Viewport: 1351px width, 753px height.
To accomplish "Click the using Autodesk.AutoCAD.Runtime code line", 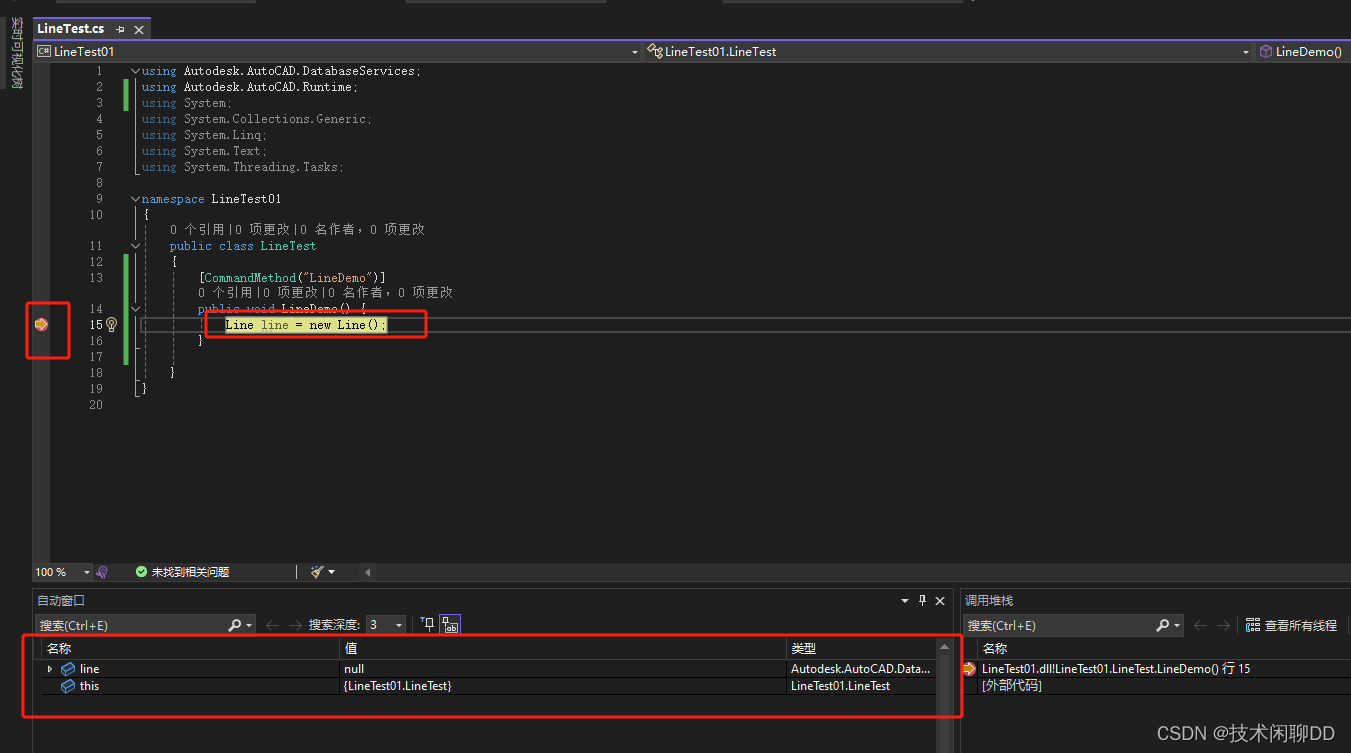I will pos(249,87).
